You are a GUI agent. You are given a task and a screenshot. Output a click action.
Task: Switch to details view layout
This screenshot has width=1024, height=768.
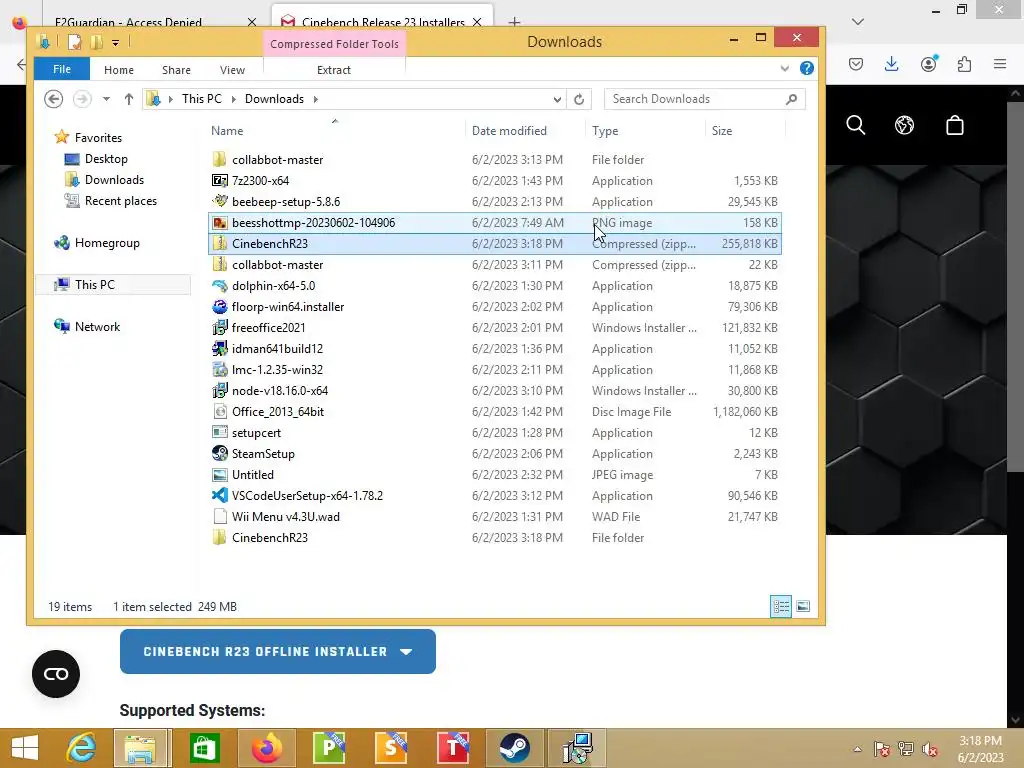click(780, 606)
